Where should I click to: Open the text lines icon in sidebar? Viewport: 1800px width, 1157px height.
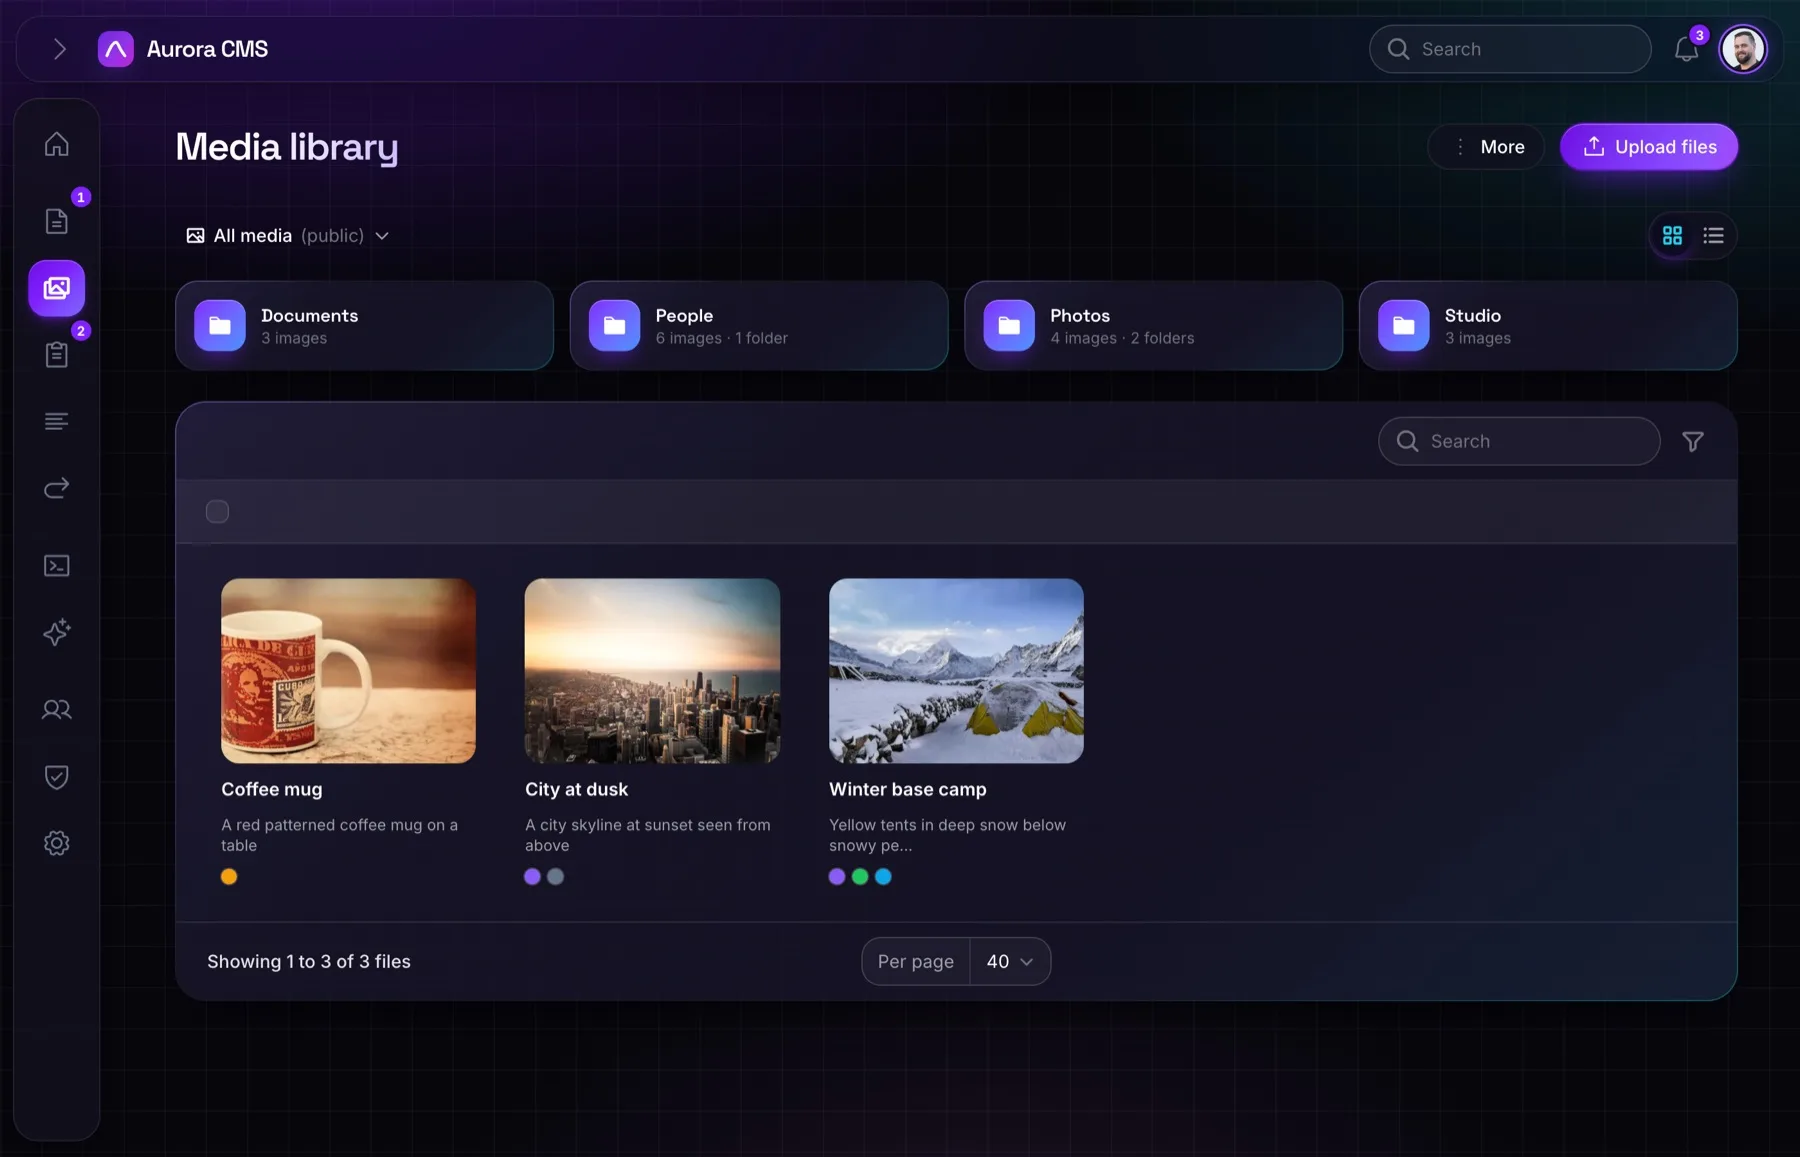[57, 421]
